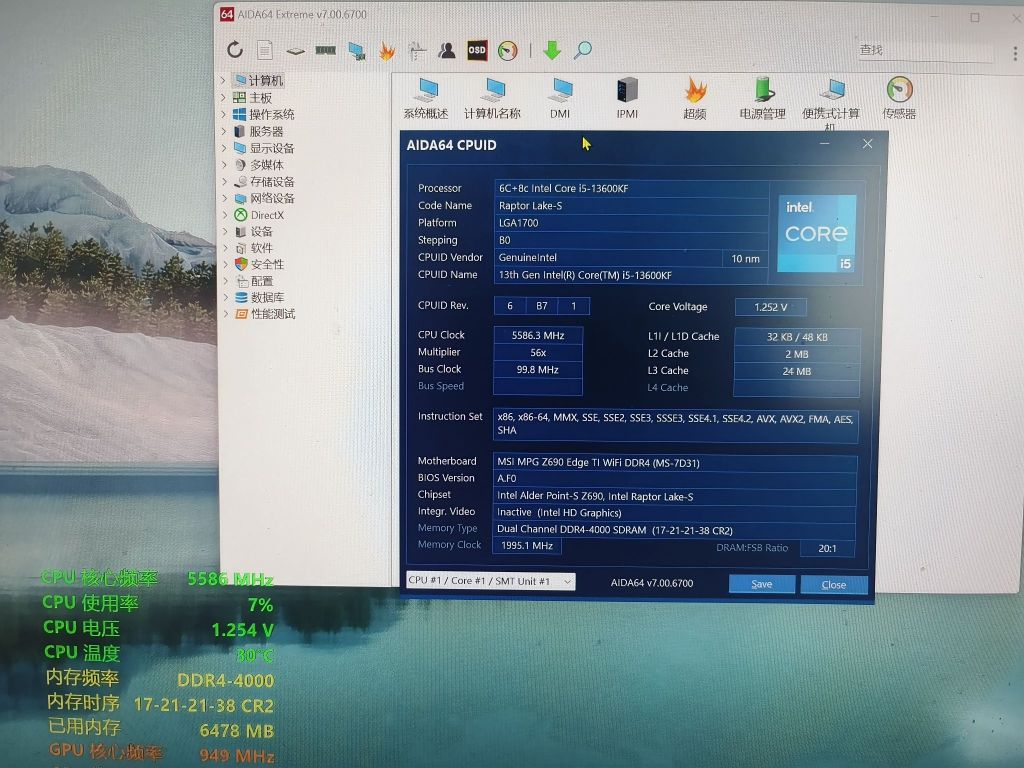This screenshot has height=768, width=1024.
Task: Click the Close button in CPUID window
Action: (834, 583)
